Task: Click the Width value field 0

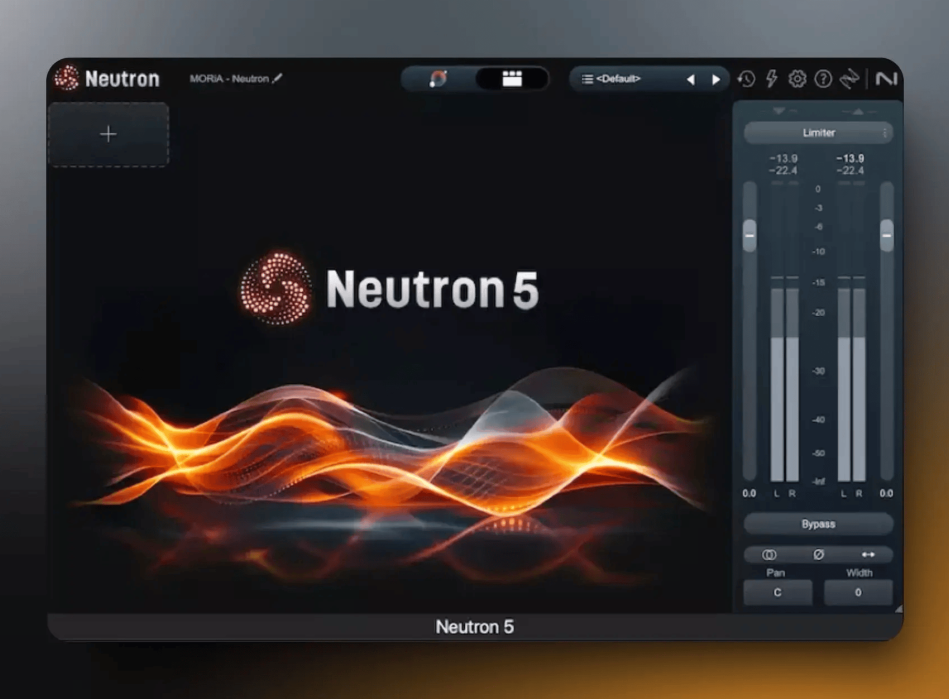Action: tap(858, 592)
